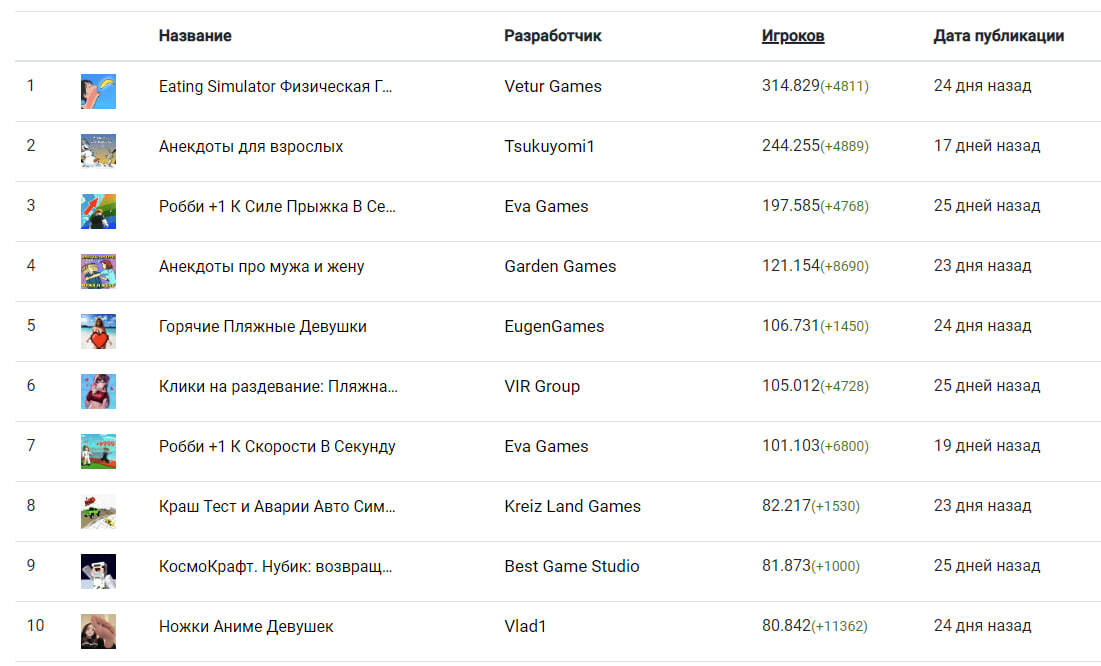Open developer Vetur Games
1101x666 pixels.
click(x=553, y=86)
